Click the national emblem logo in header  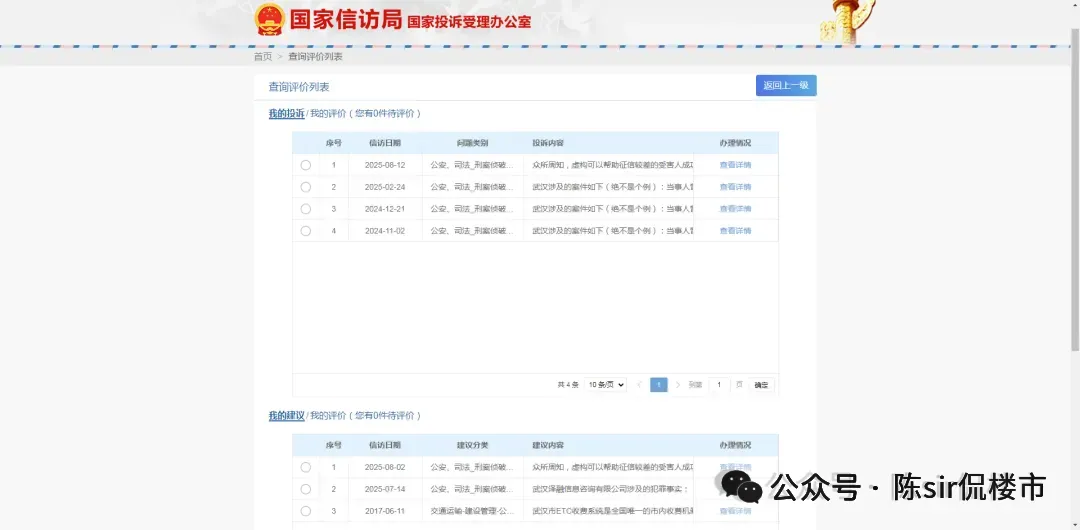(x=269, y=20)
